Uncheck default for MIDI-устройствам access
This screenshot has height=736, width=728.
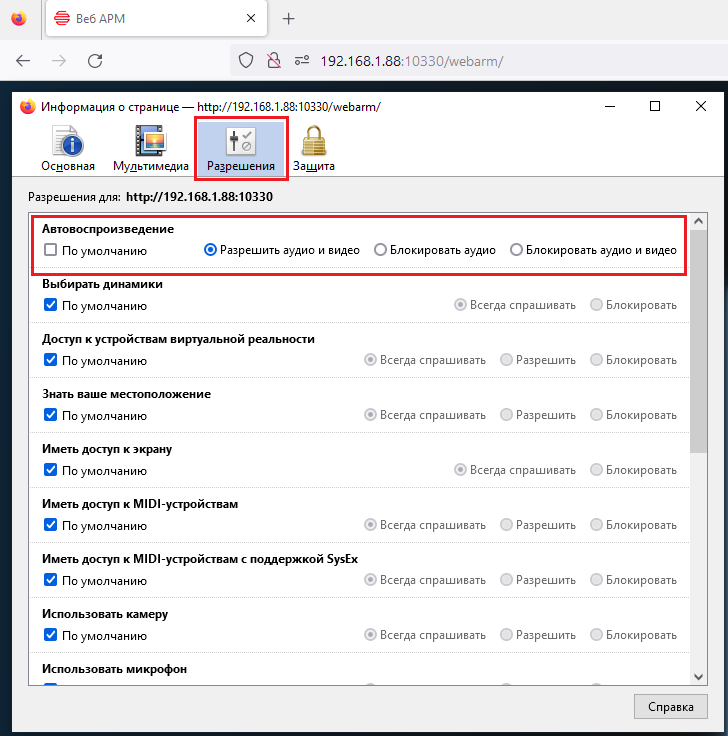point(50,525)
